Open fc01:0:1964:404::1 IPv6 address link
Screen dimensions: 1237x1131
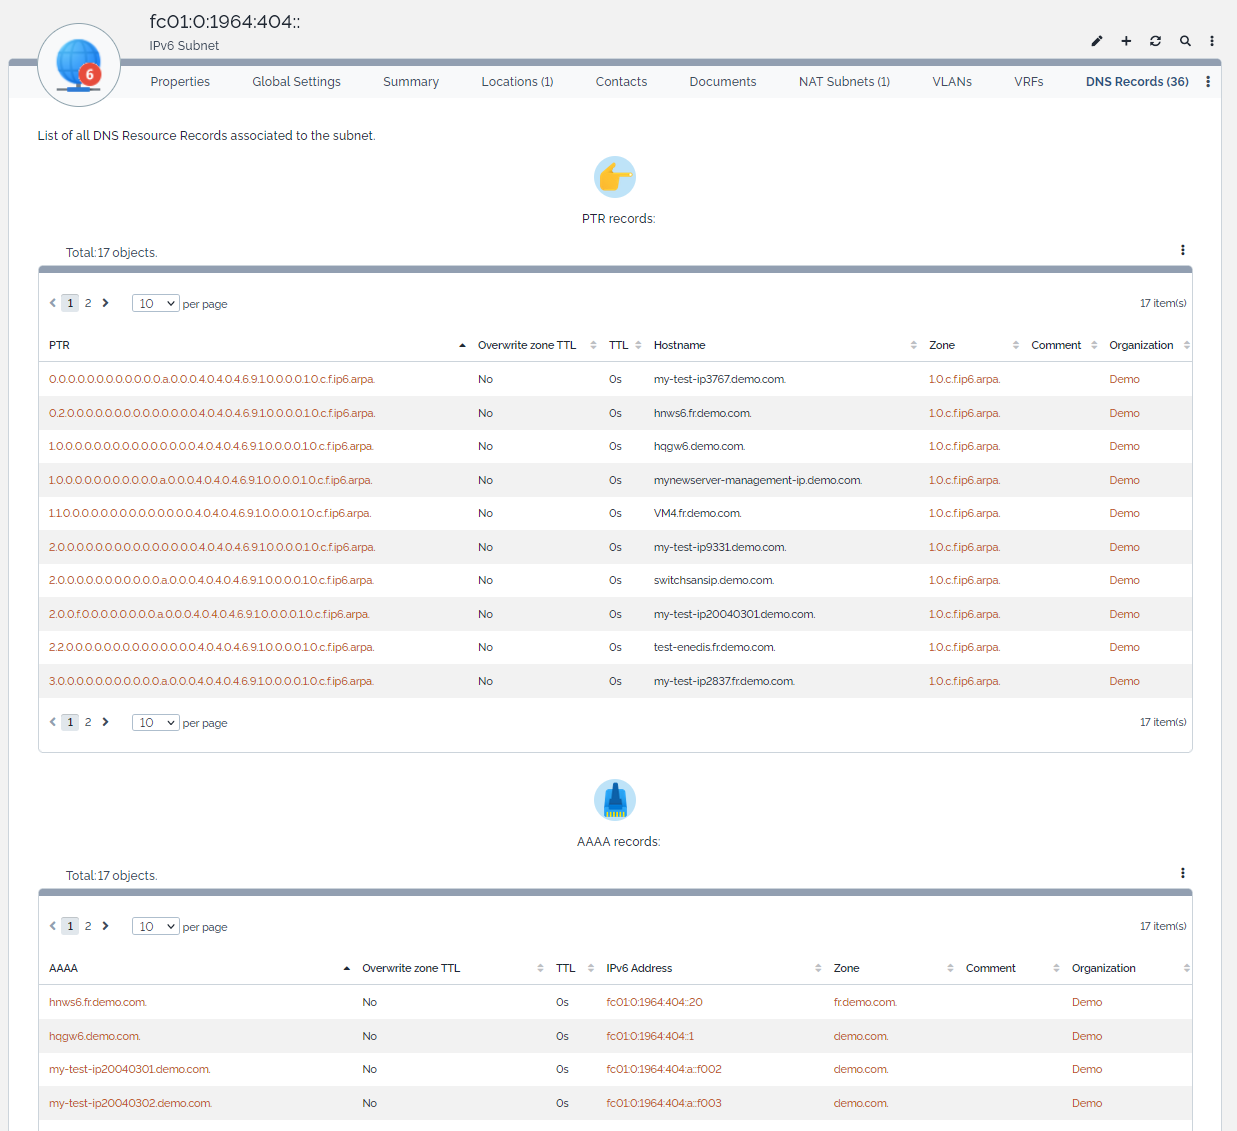coord(650,1036)
